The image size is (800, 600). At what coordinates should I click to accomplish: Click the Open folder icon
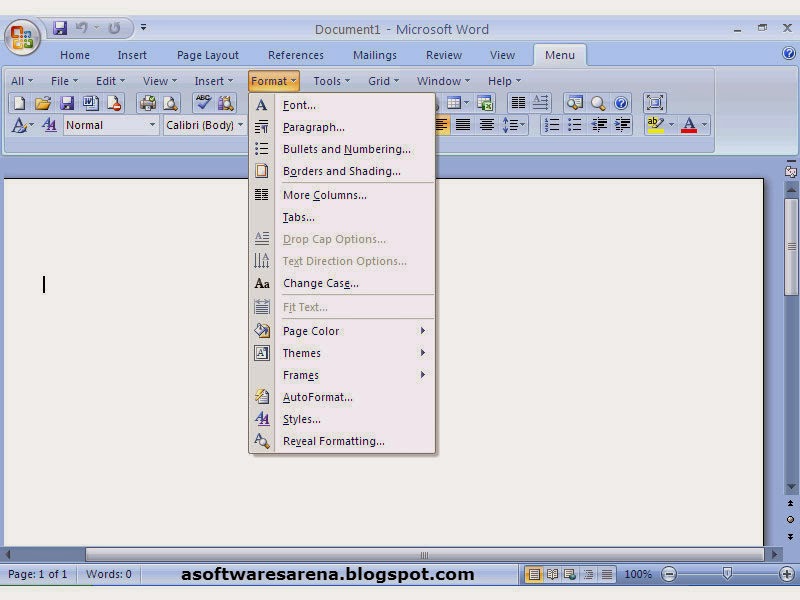coord(43,103)
